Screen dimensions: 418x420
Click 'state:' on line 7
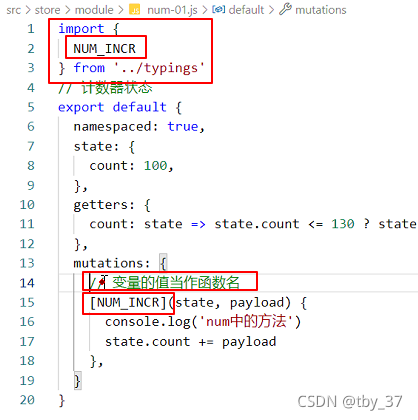pos(96,146)
